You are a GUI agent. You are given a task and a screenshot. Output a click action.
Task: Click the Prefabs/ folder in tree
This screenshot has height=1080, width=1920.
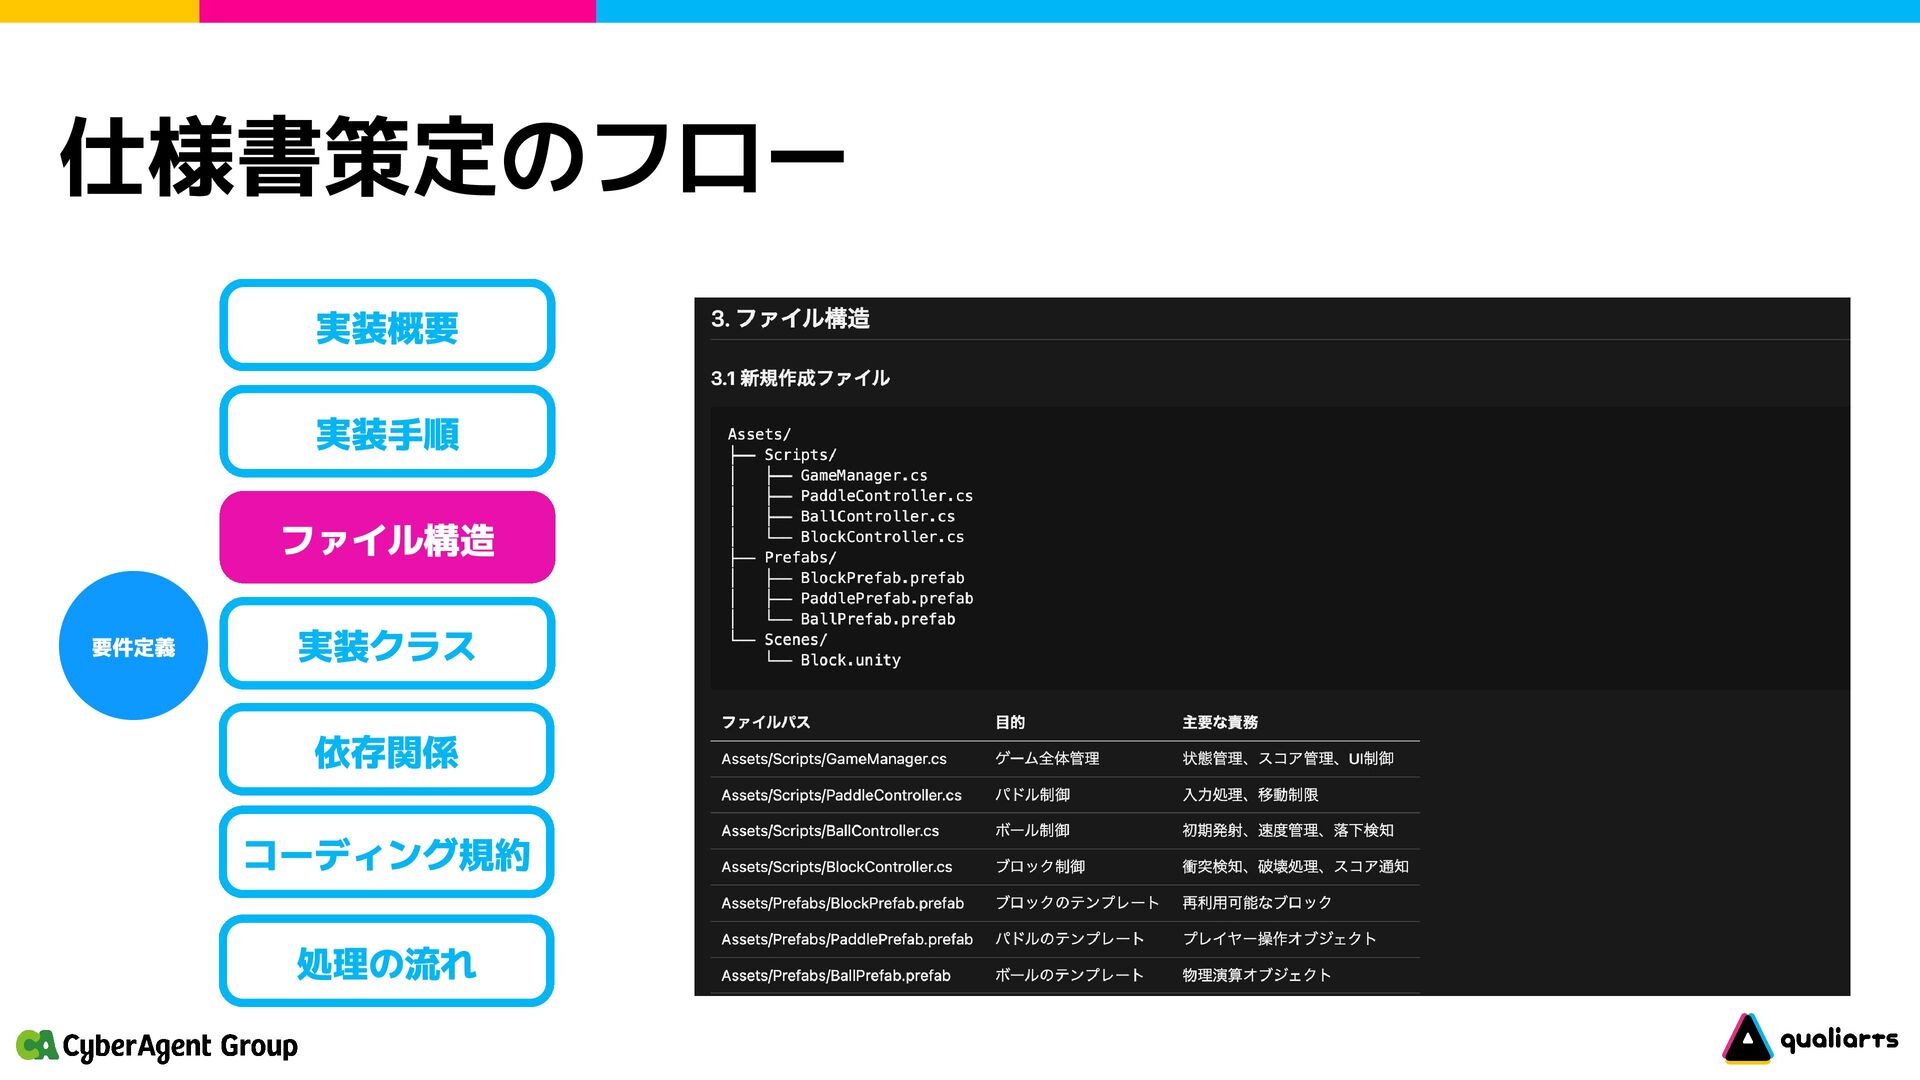(x=800, y=558)
